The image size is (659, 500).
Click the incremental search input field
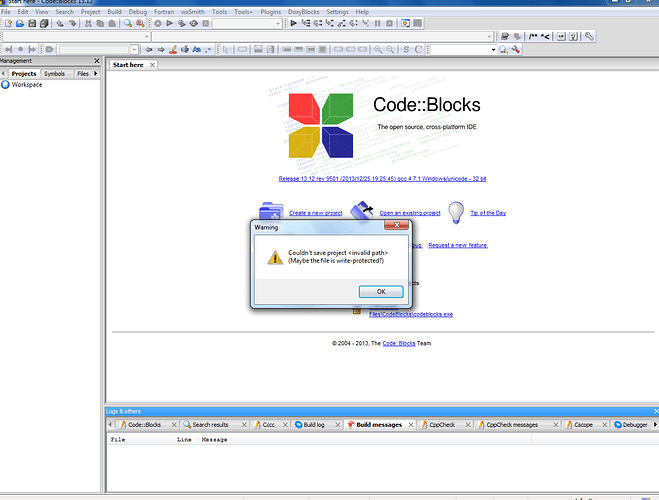(95, 50)
